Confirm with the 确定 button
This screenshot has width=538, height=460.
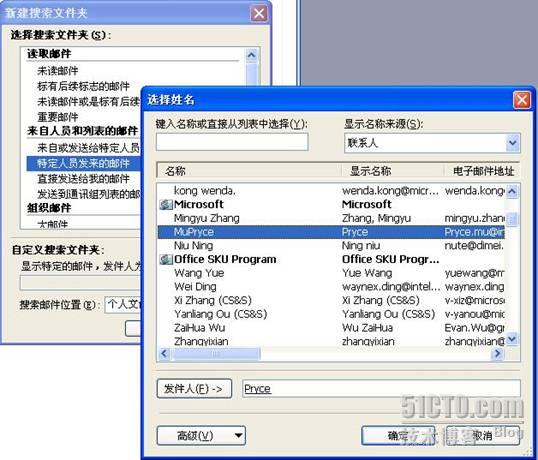coord(398,436)
